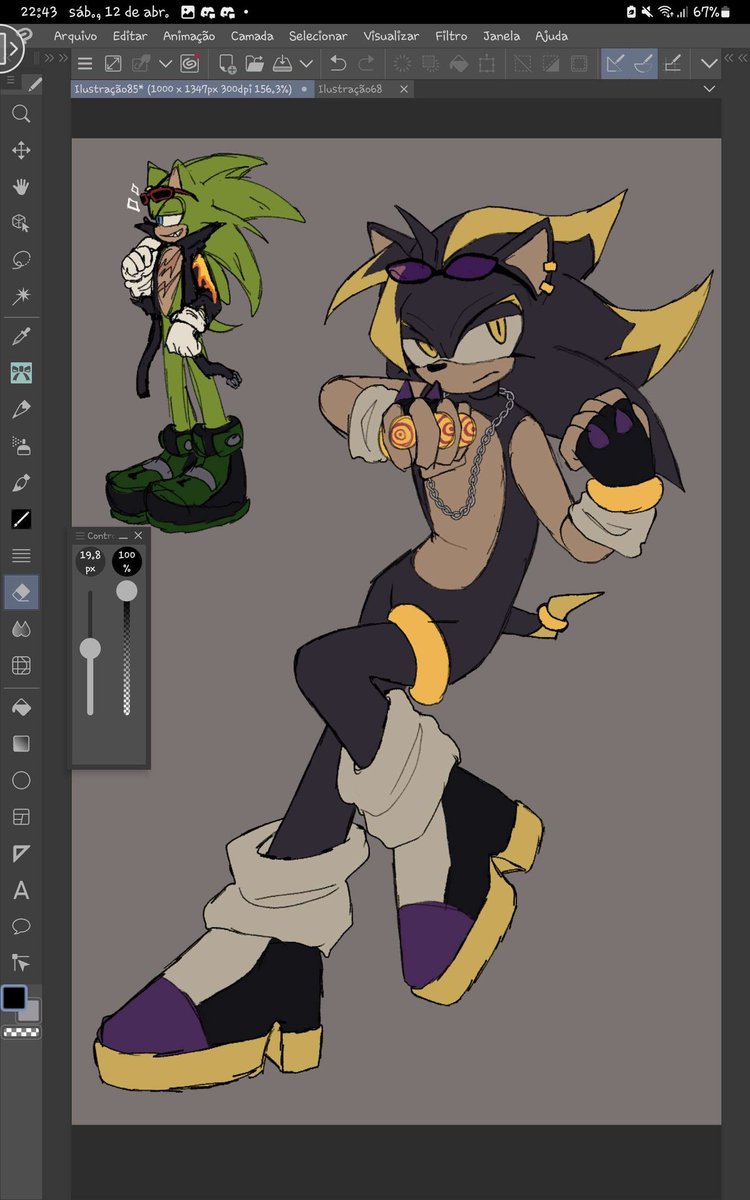This screenshot has height=1200, width=750.
Task: Select the Fill bucket tool
Action: pos(20,707)
